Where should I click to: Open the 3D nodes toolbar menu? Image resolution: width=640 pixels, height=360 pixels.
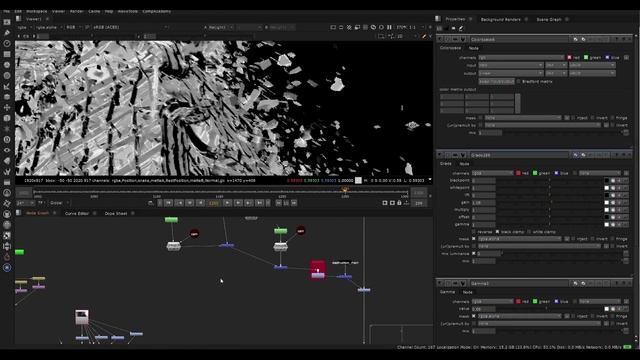7,118
